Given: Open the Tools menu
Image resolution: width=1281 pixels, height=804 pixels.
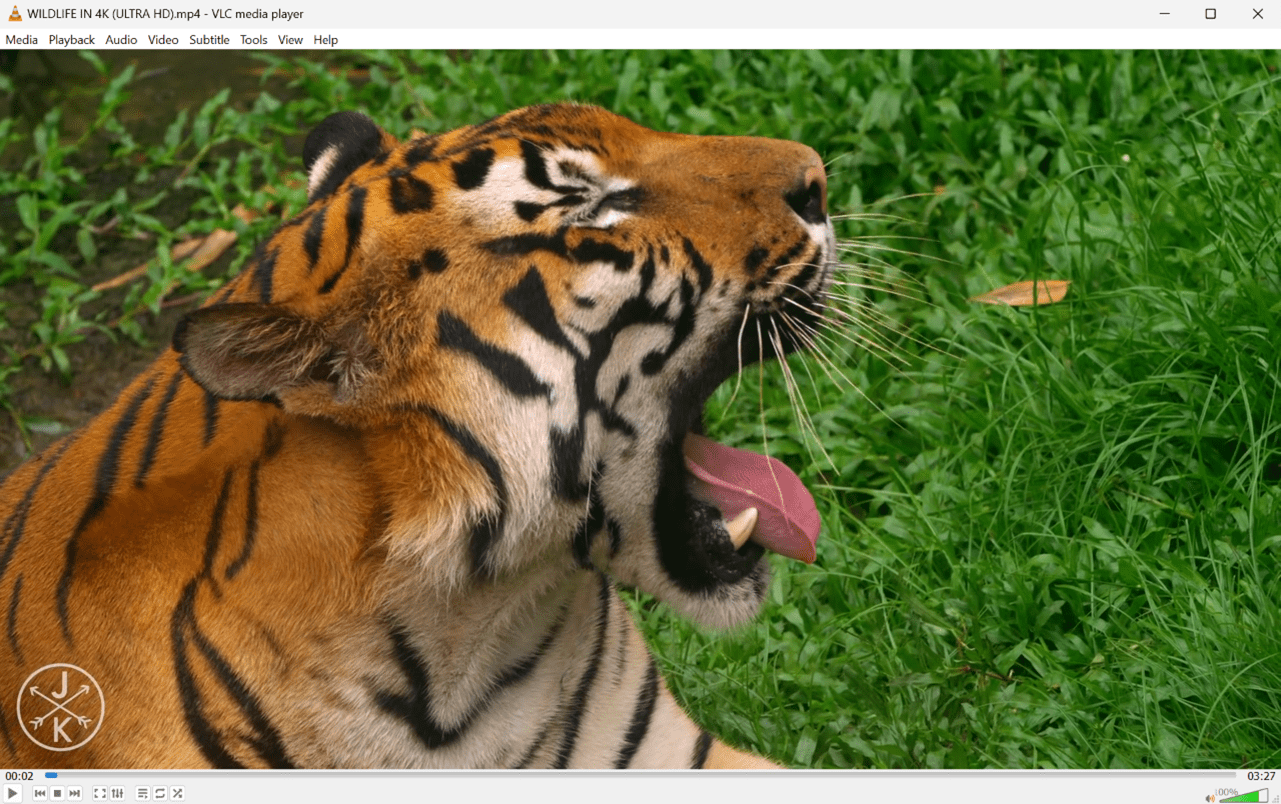Looking at the screenshot, I should [x=253, y=39].
